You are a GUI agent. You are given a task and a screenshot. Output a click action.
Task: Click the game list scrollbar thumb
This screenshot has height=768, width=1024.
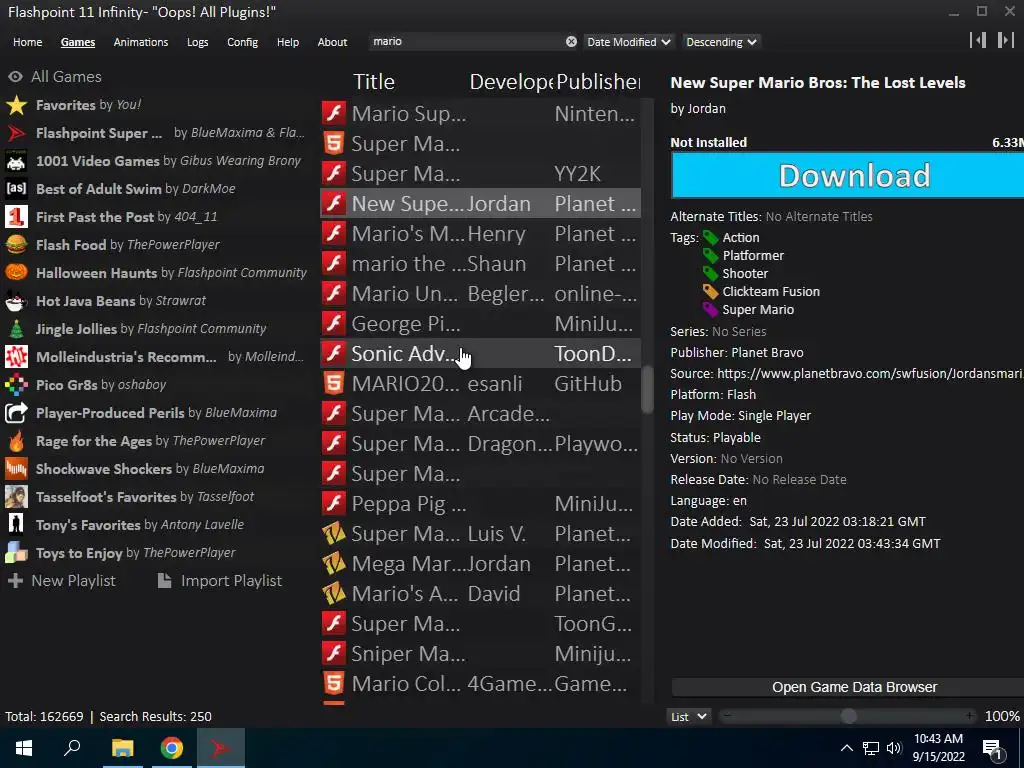point(647,389)
